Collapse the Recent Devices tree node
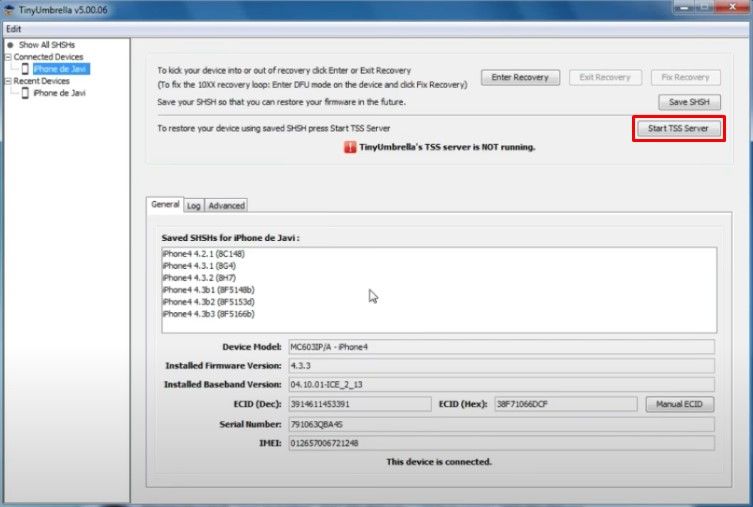Image resolution: width=753 pixels, height=507 pixels. (x=8, y=81)
